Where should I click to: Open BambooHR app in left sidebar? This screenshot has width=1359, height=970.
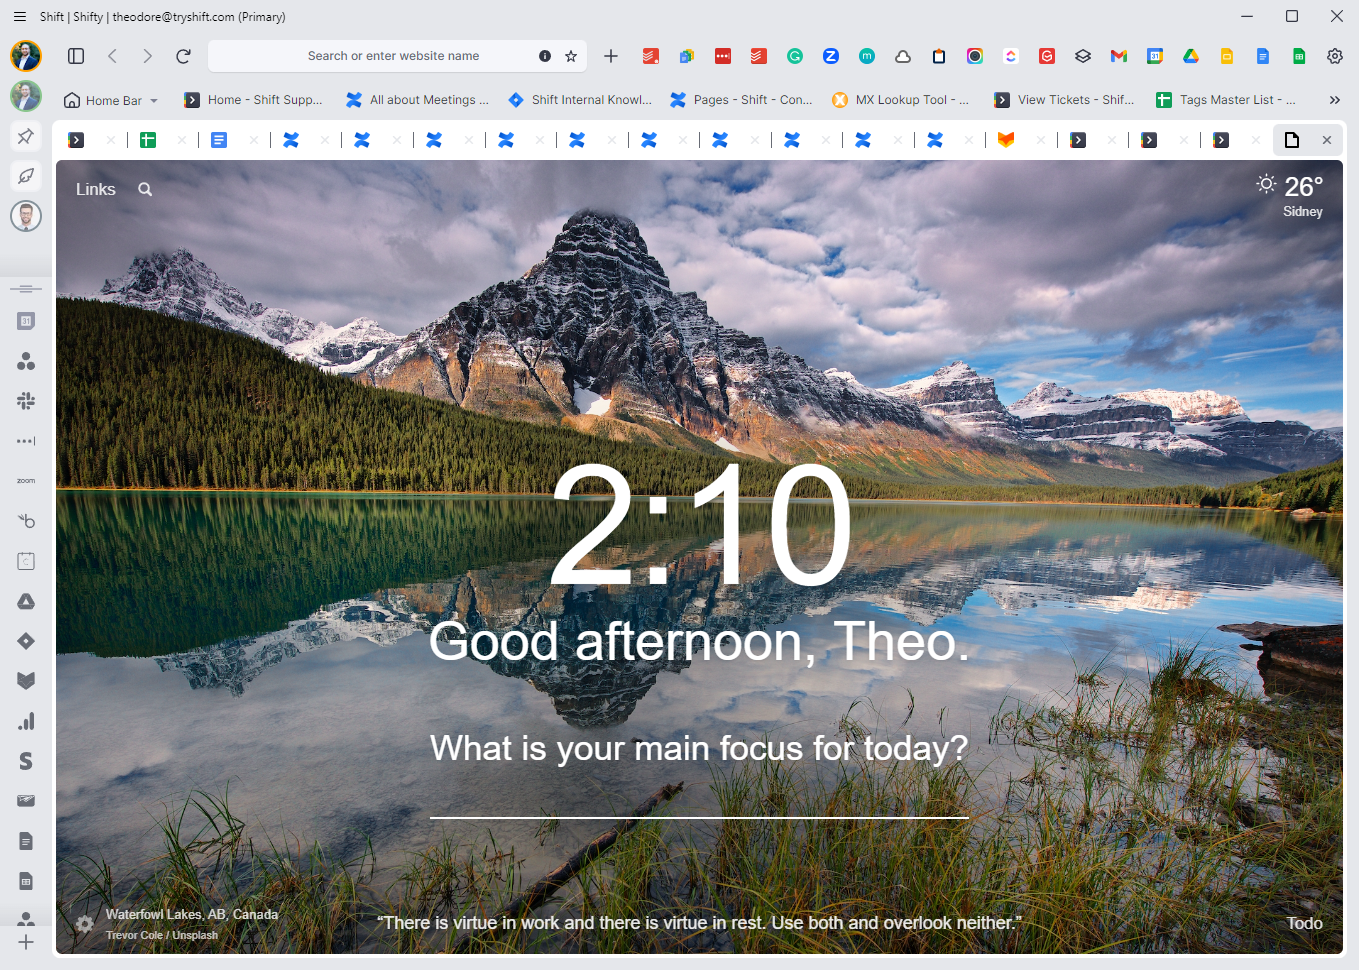click(x=26, y=521)
